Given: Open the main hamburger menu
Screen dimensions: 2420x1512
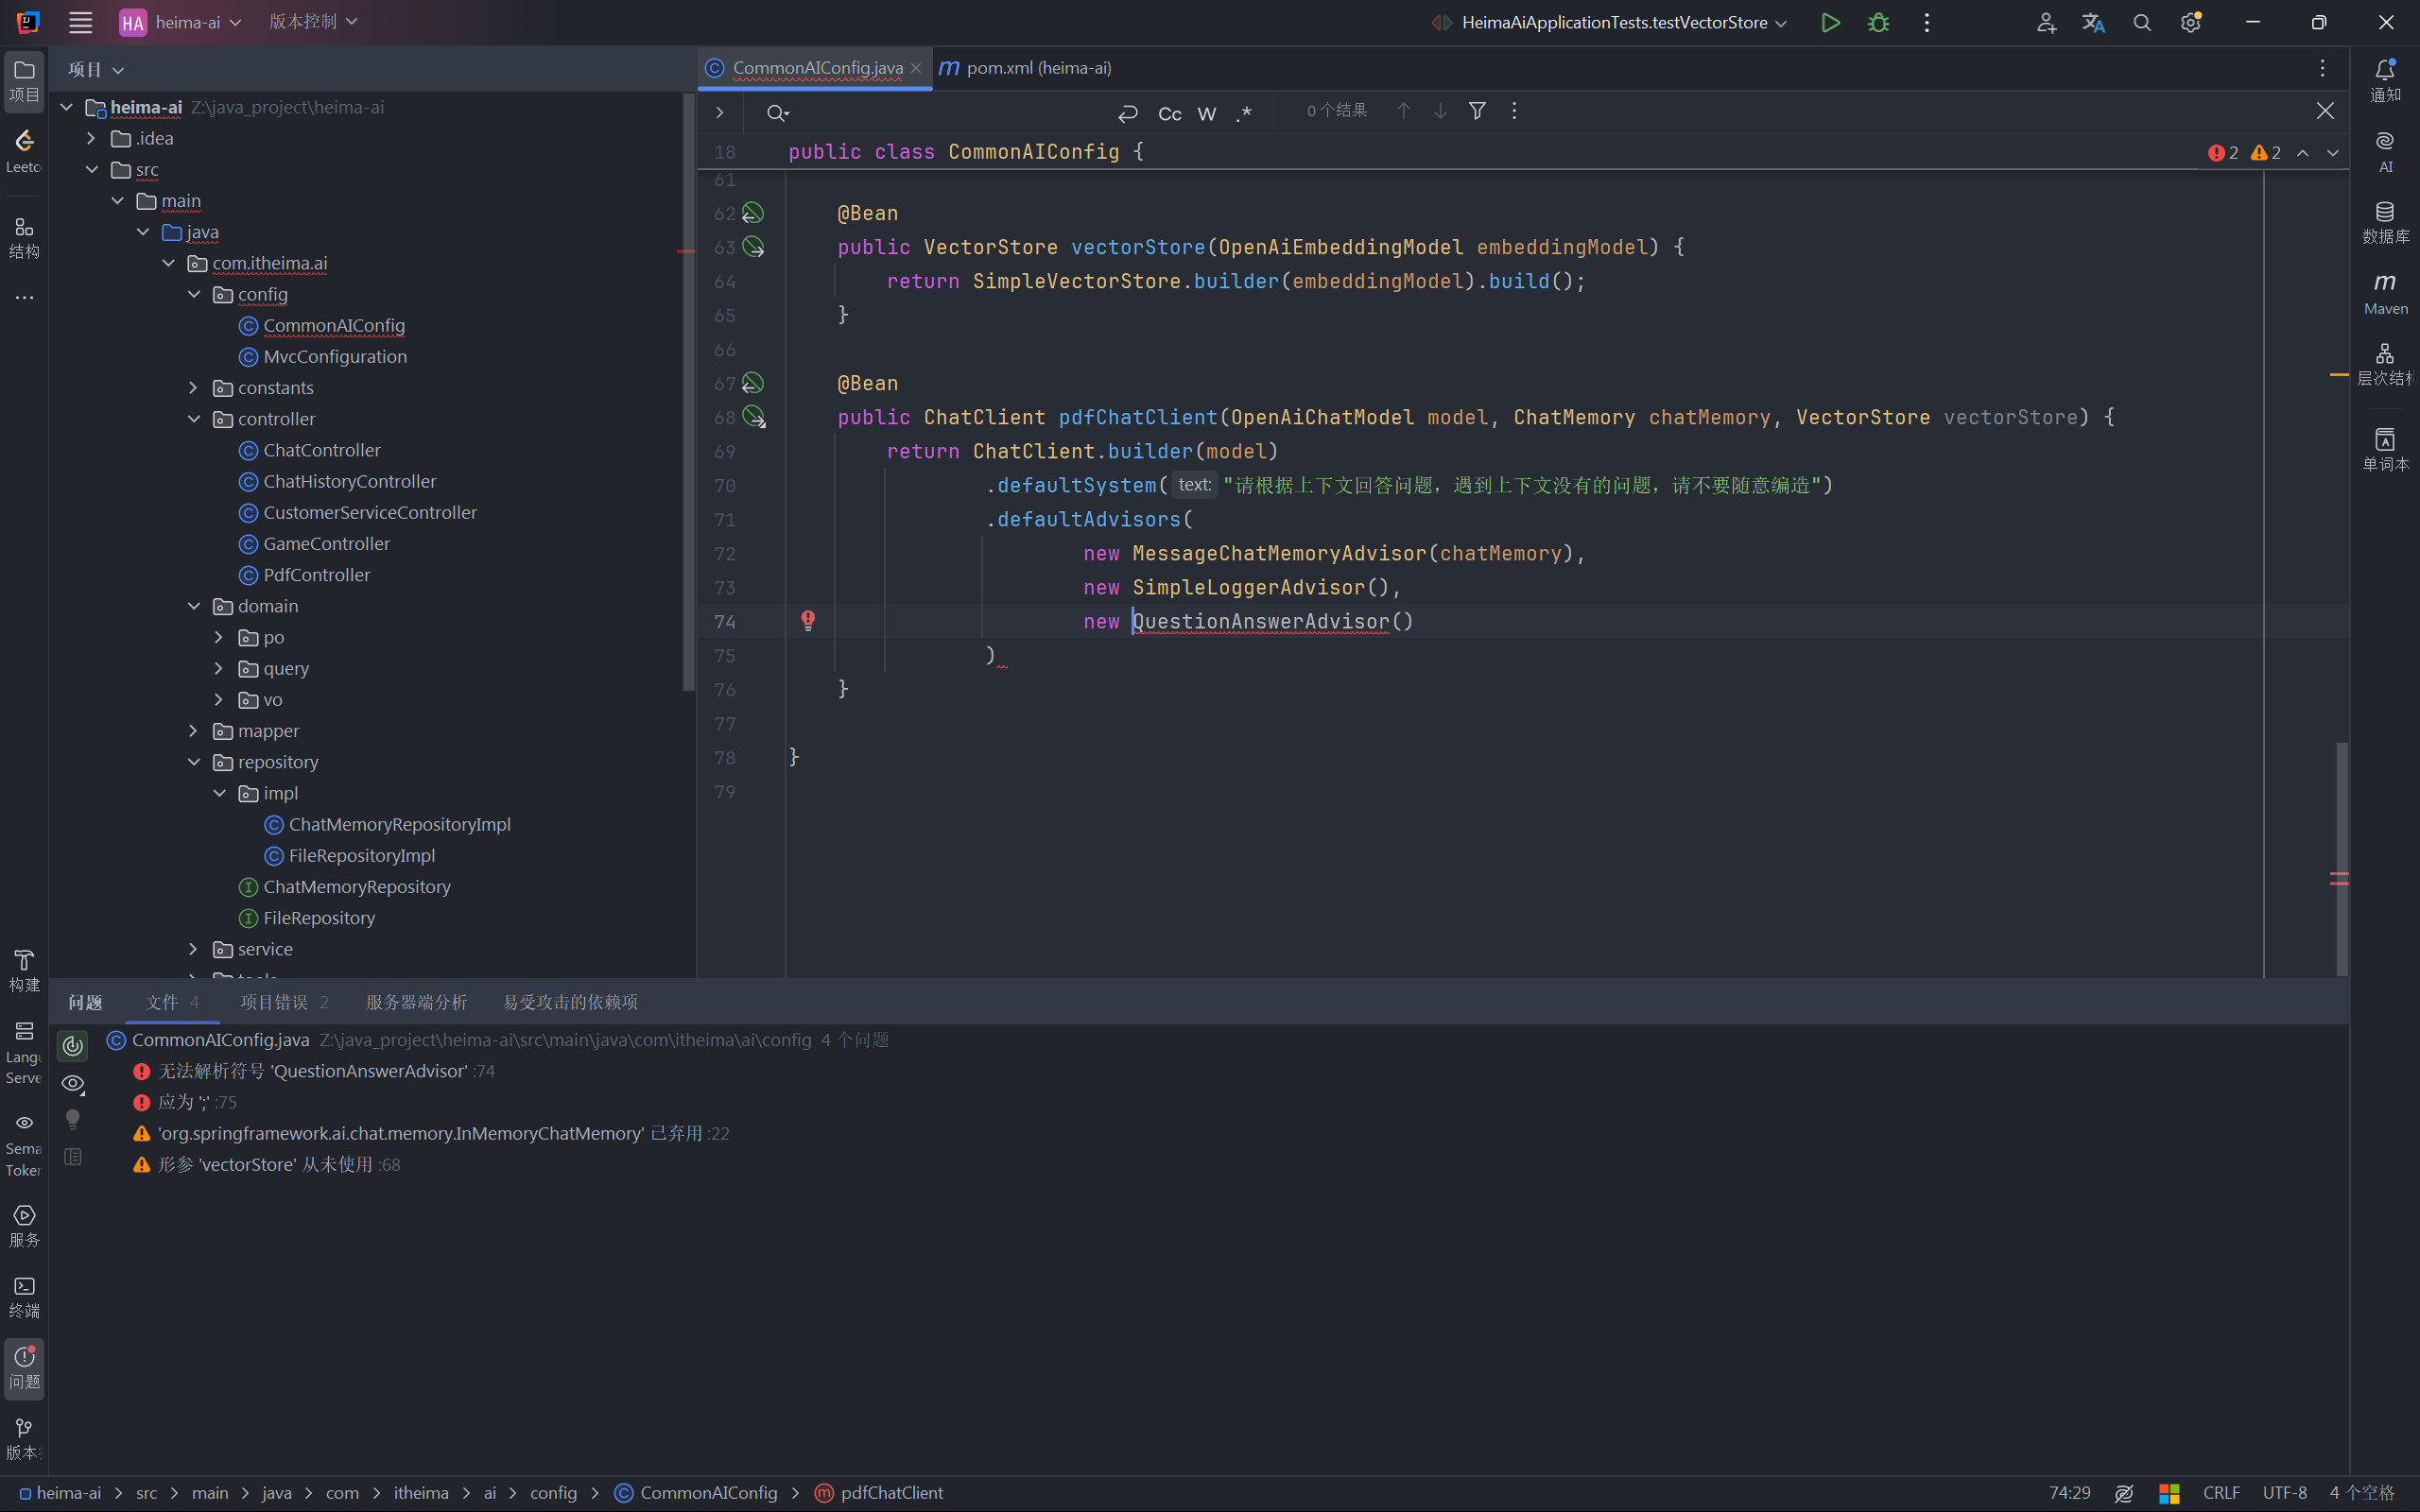Looking at the screenshot, I should (80, 22).
